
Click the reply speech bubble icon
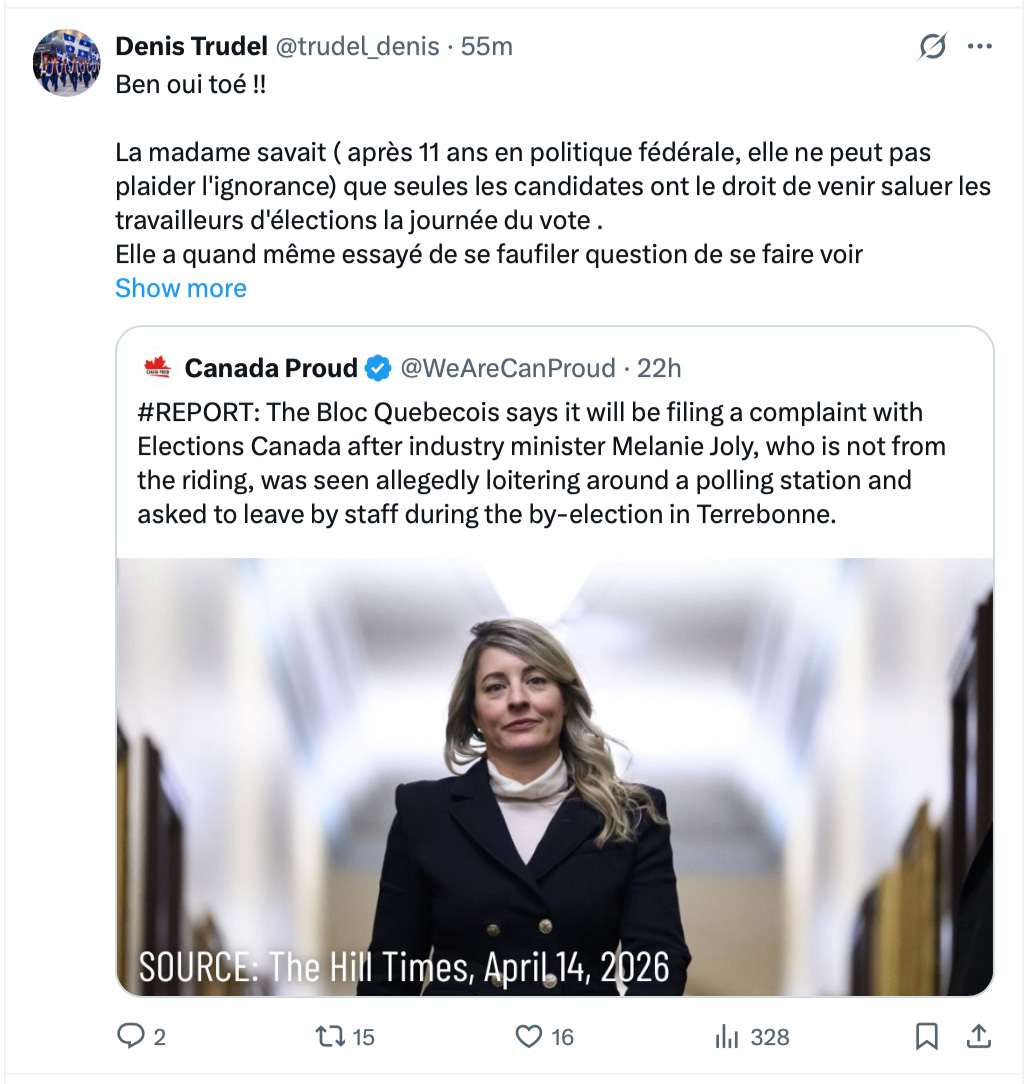[x=131, y=1037]
